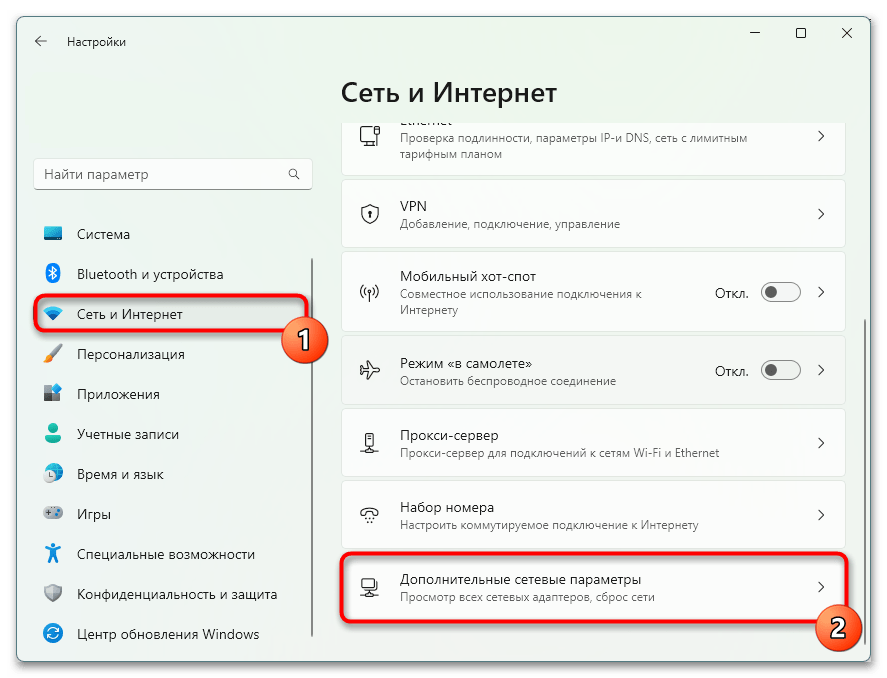Click the Откл. label for Мобильный хот-спот

click(731, 293)
